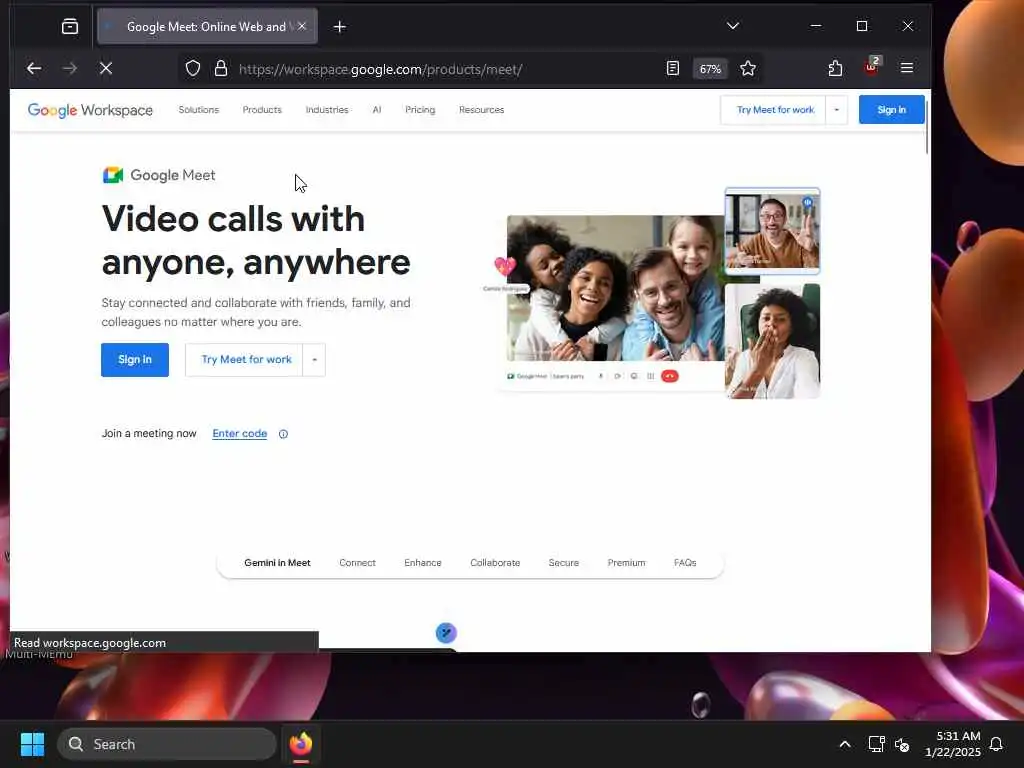This screenshot has width=1024, height=768.
Task: View site security padlock info
Action: point(221,69)
